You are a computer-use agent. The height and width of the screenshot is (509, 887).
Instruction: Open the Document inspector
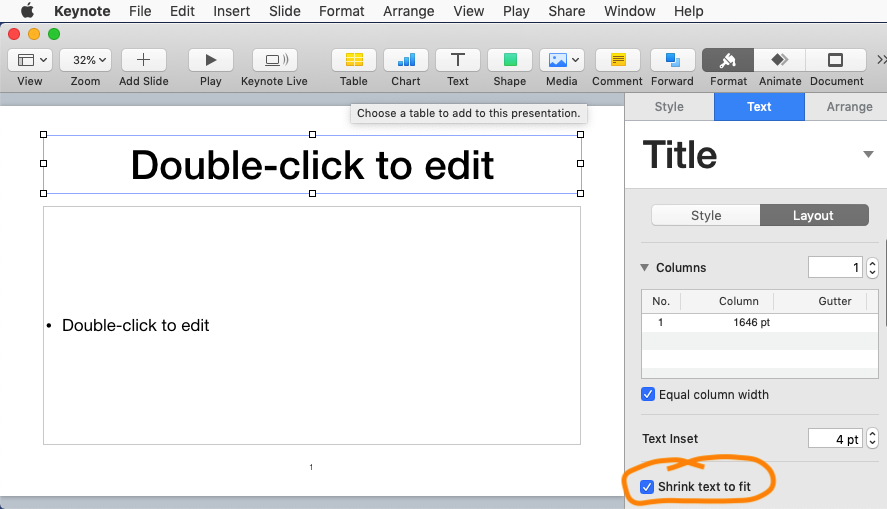(x=836, y=60)
